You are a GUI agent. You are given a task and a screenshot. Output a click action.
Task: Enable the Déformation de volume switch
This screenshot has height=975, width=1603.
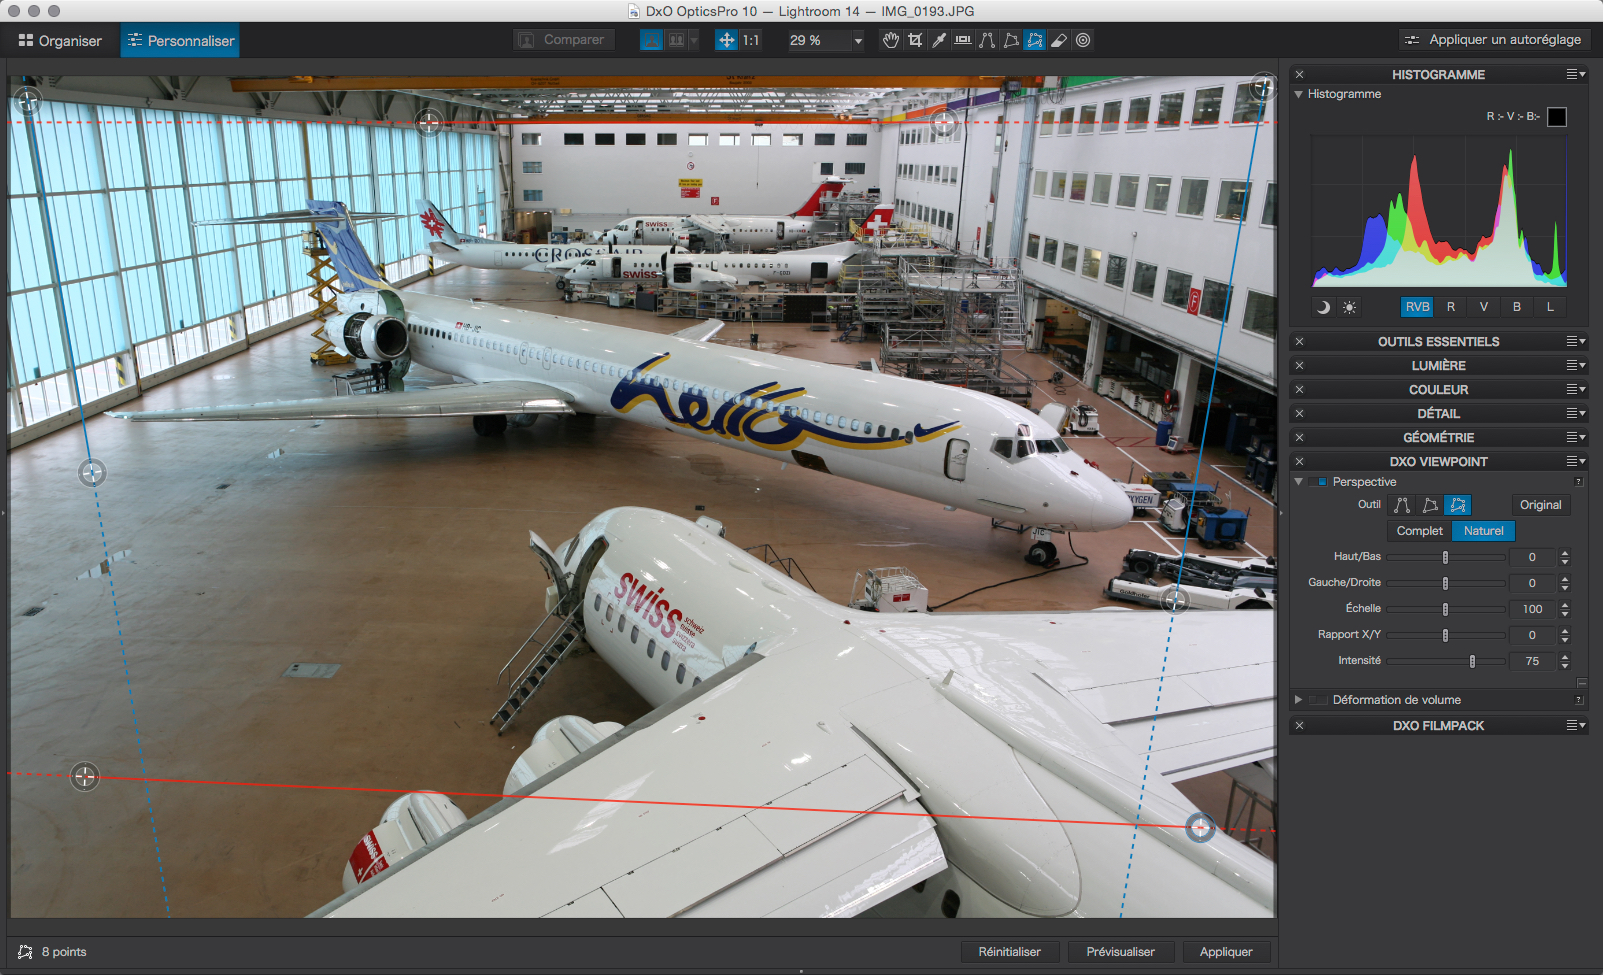1318,700
